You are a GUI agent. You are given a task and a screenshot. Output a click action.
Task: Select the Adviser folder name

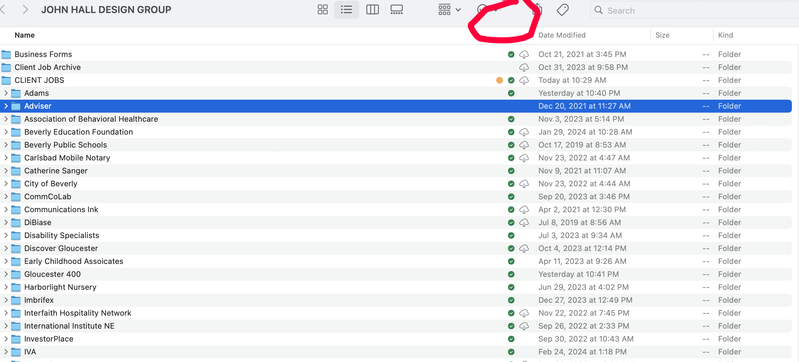click(x=38, y=106)
